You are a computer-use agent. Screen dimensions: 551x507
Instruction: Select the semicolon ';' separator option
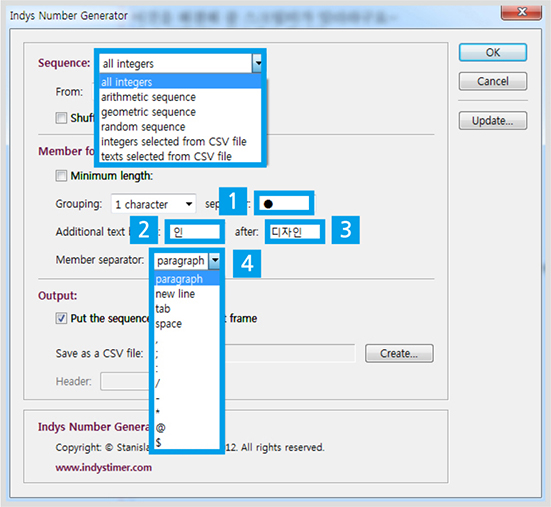(187, 353)
